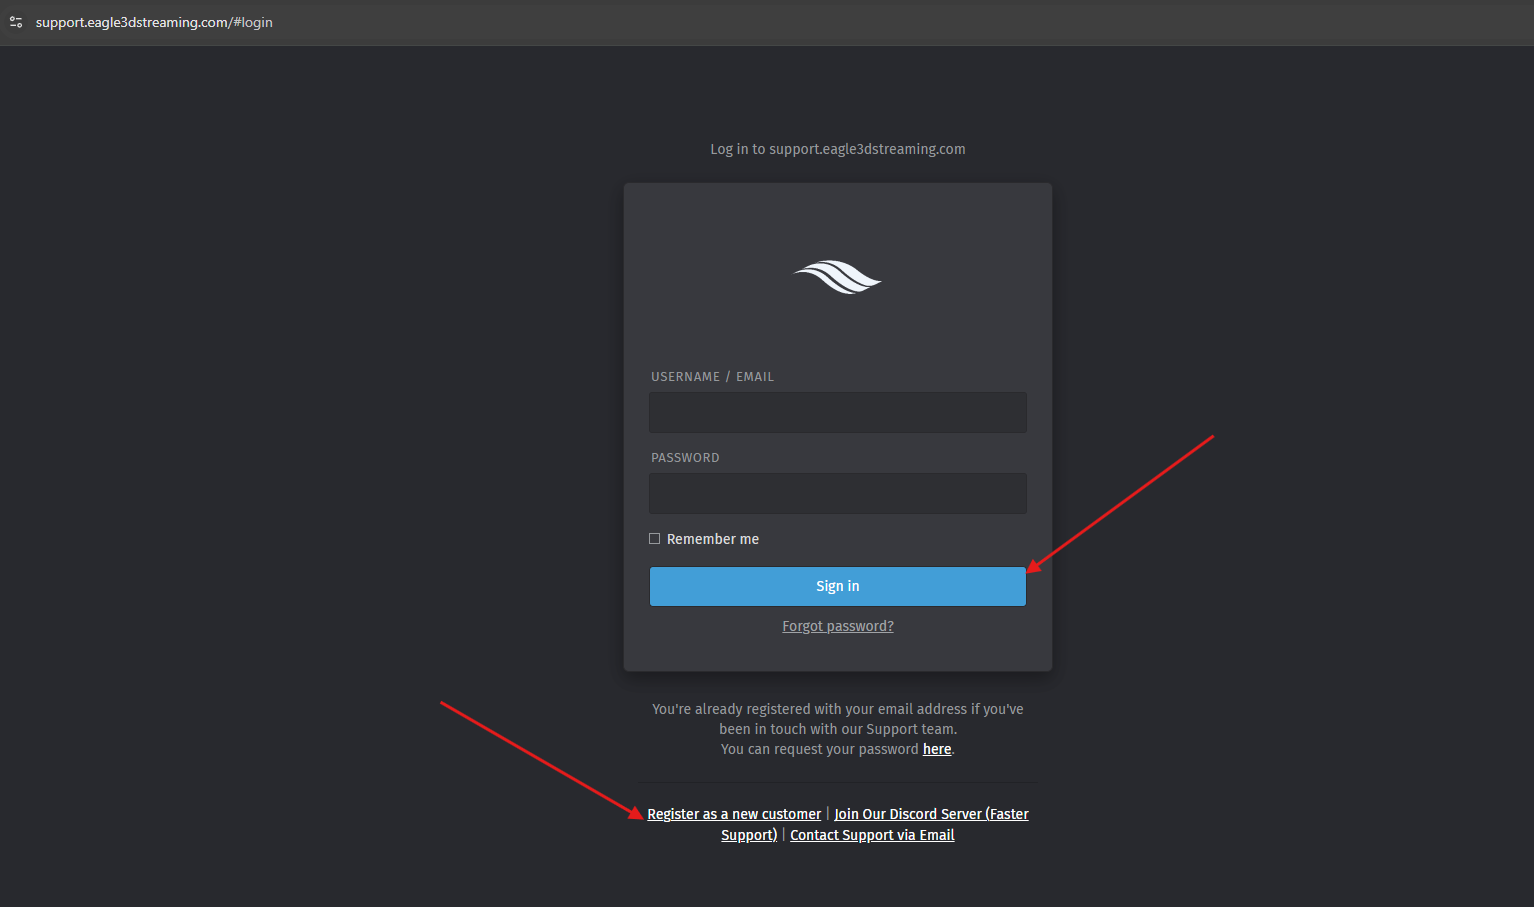The image size is (1534, 907).
Task: Open the Forgot password? link
Action: 838,626
